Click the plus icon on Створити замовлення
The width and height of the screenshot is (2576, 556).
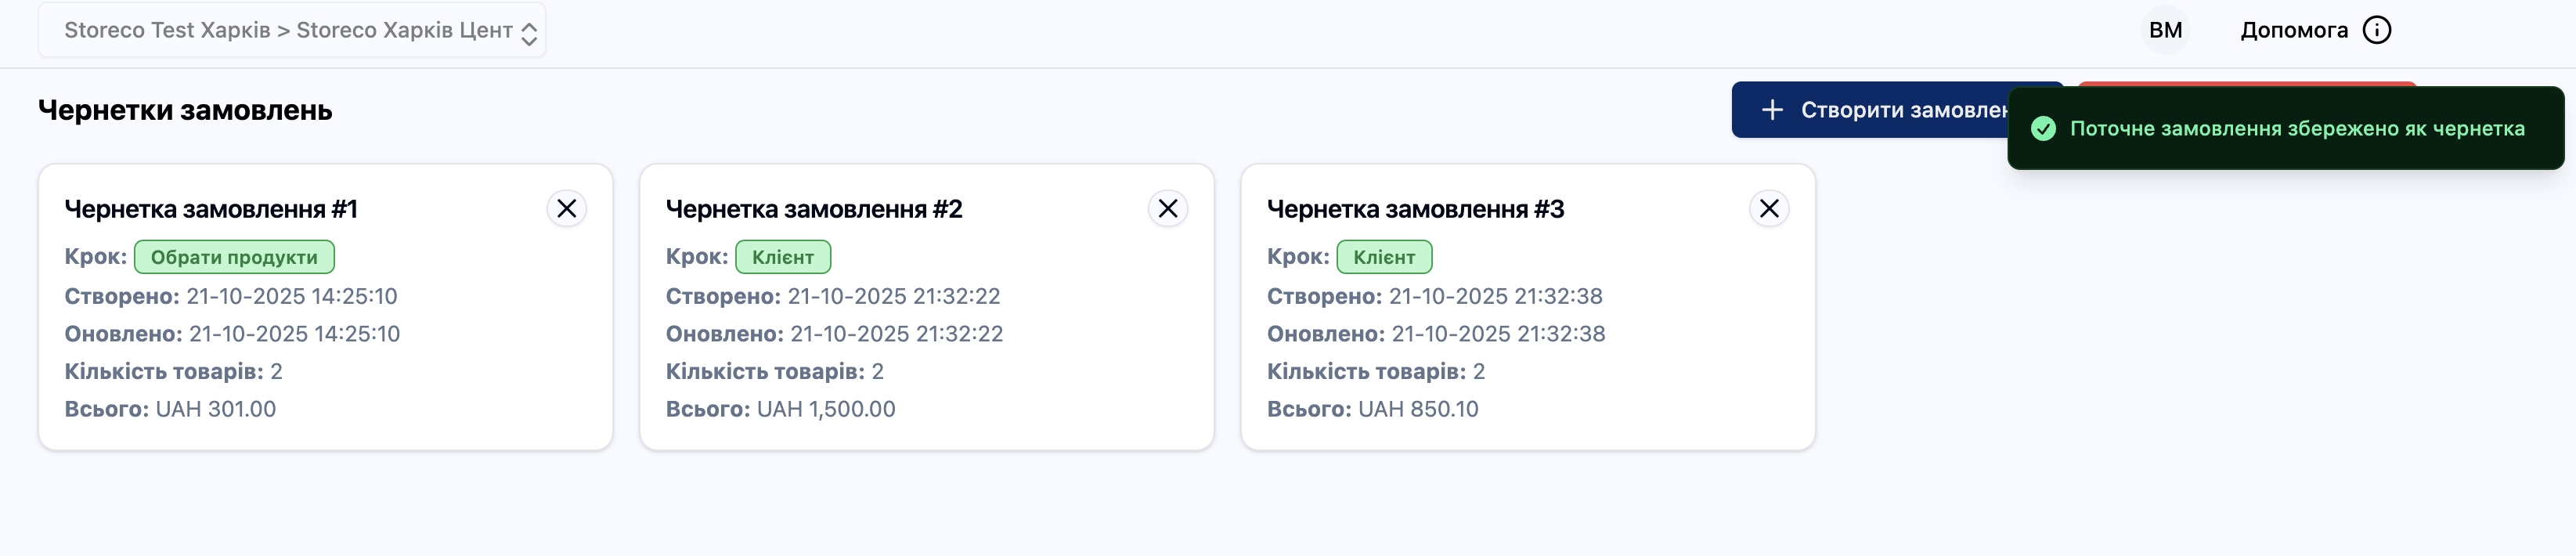(1772, 110)
